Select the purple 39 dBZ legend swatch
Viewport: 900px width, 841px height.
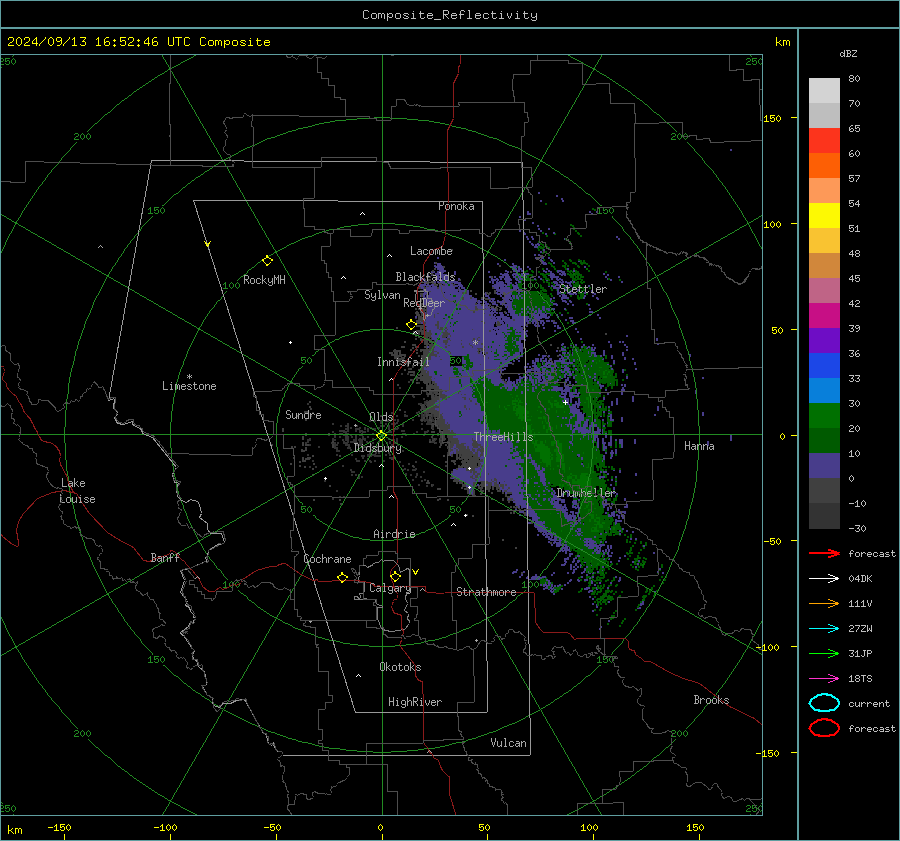(x=824, y=340)
